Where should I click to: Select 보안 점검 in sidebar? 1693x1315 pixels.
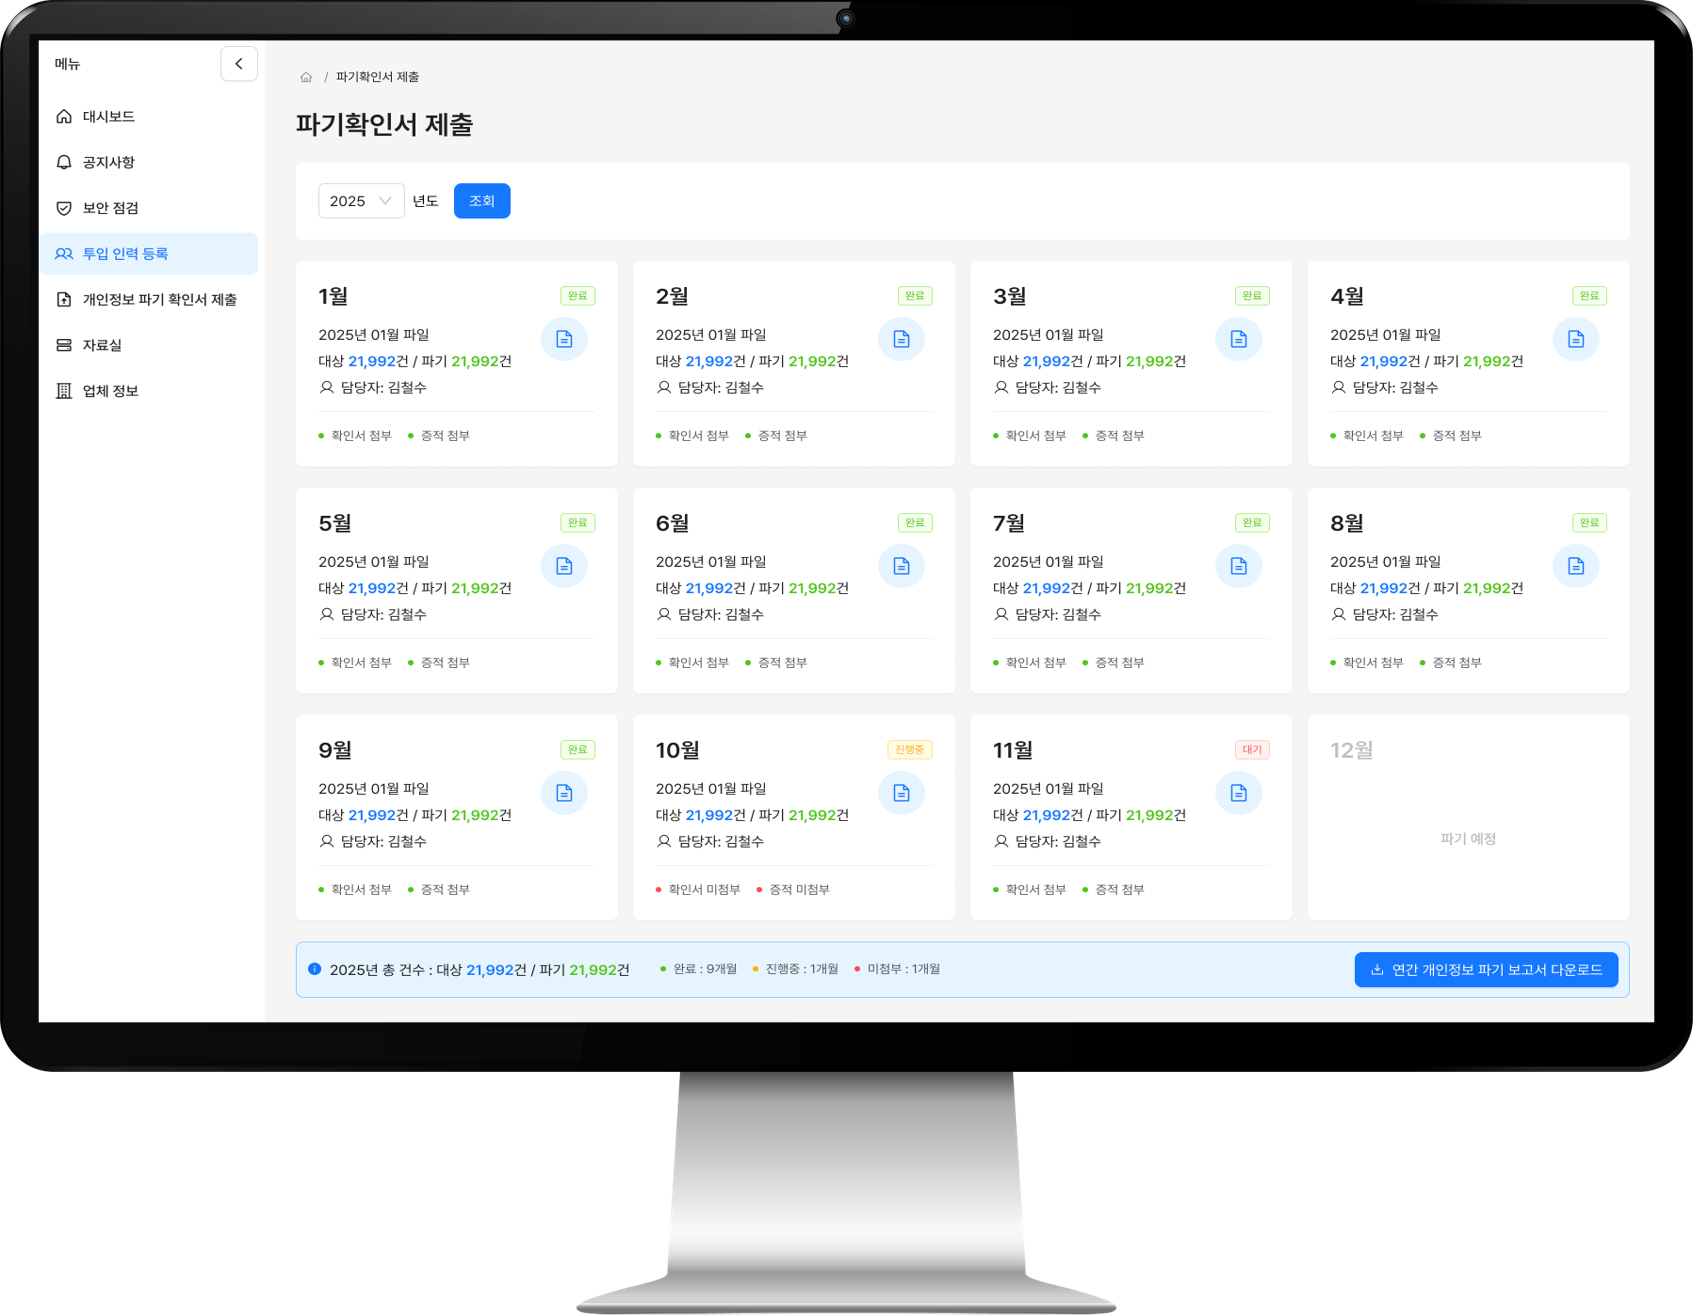110,208
